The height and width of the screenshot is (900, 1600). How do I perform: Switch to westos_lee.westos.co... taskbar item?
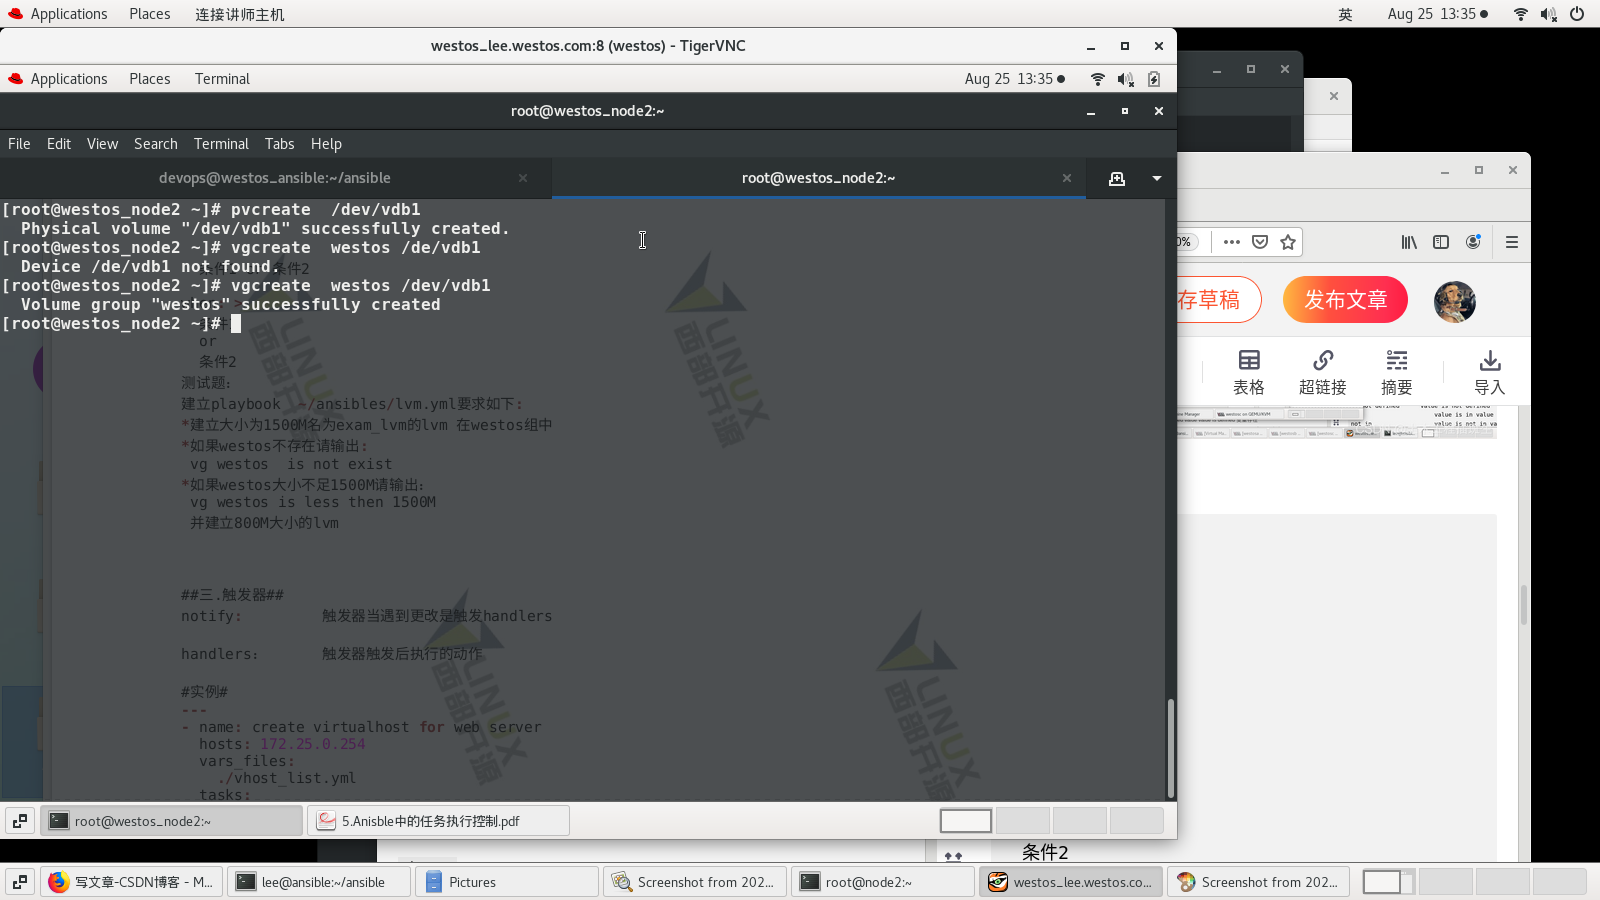(x=1071, y=882)
